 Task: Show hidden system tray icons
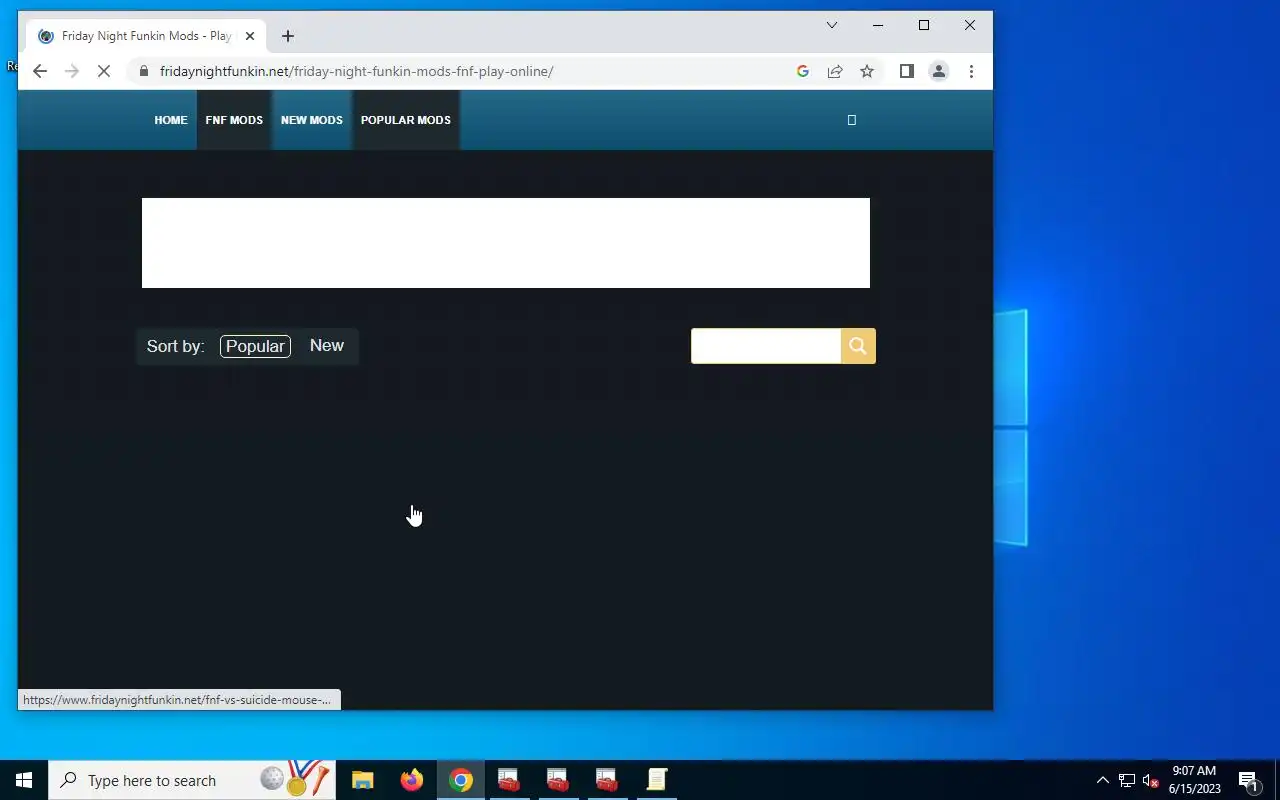[1103, 780]
